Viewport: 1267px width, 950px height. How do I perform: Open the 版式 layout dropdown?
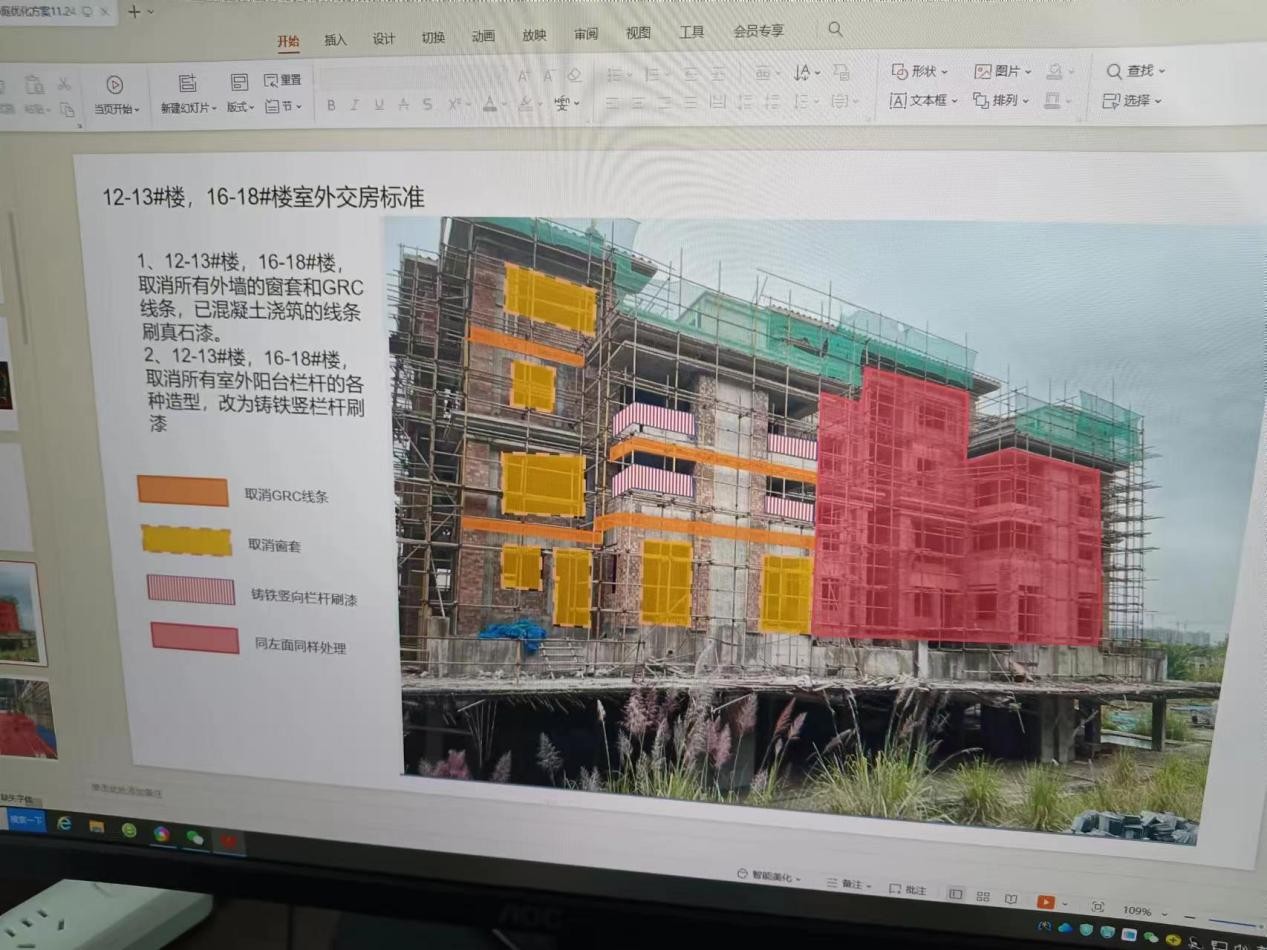[x=240, y=107]
